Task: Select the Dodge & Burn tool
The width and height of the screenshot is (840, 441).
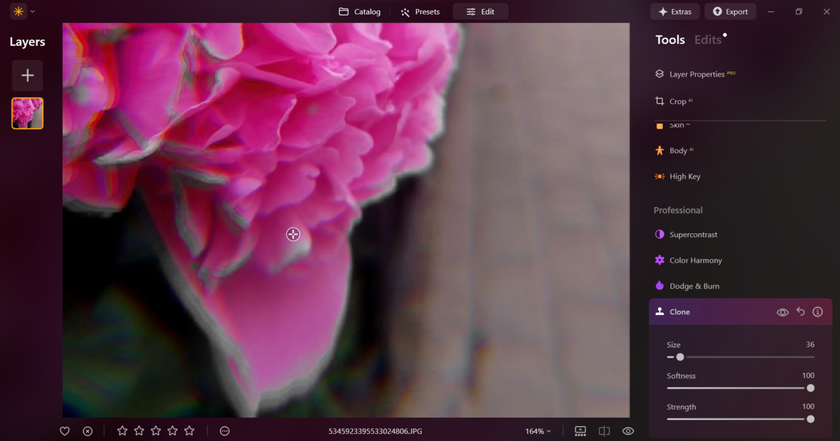Action: click(694, 286)
